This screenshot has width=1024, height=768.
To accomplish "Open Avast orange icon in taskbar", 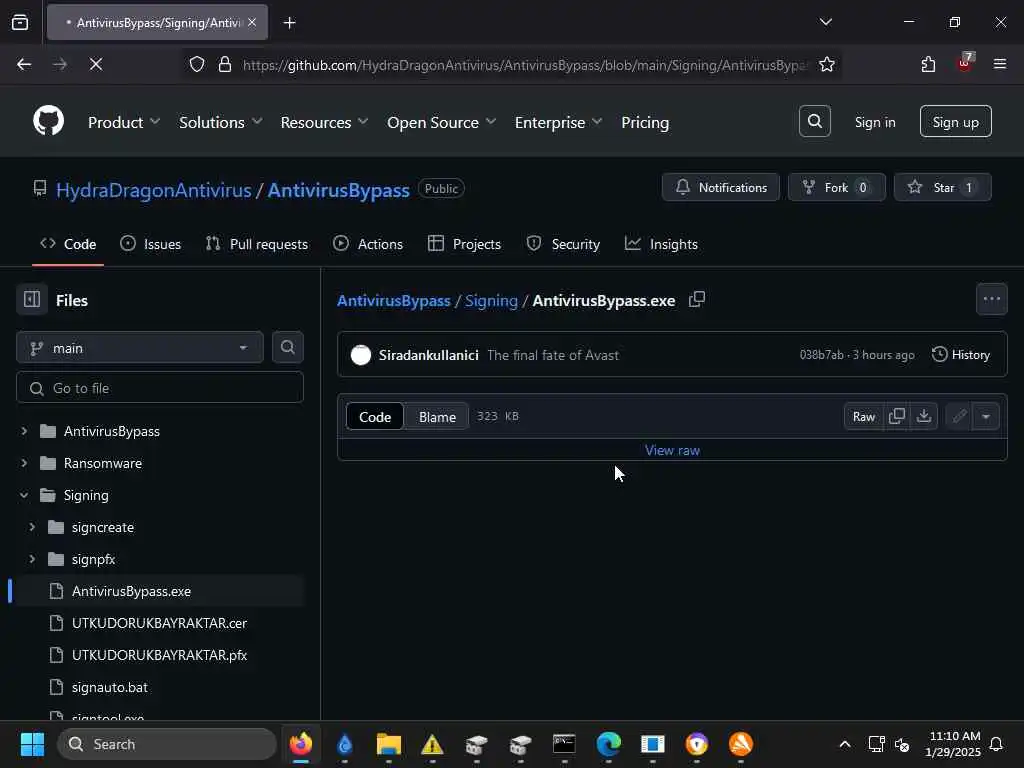I will tap(741, 744).
